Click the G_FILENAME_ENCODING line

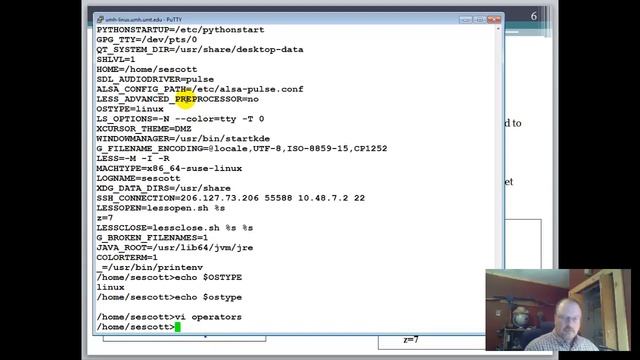point(242,148)
